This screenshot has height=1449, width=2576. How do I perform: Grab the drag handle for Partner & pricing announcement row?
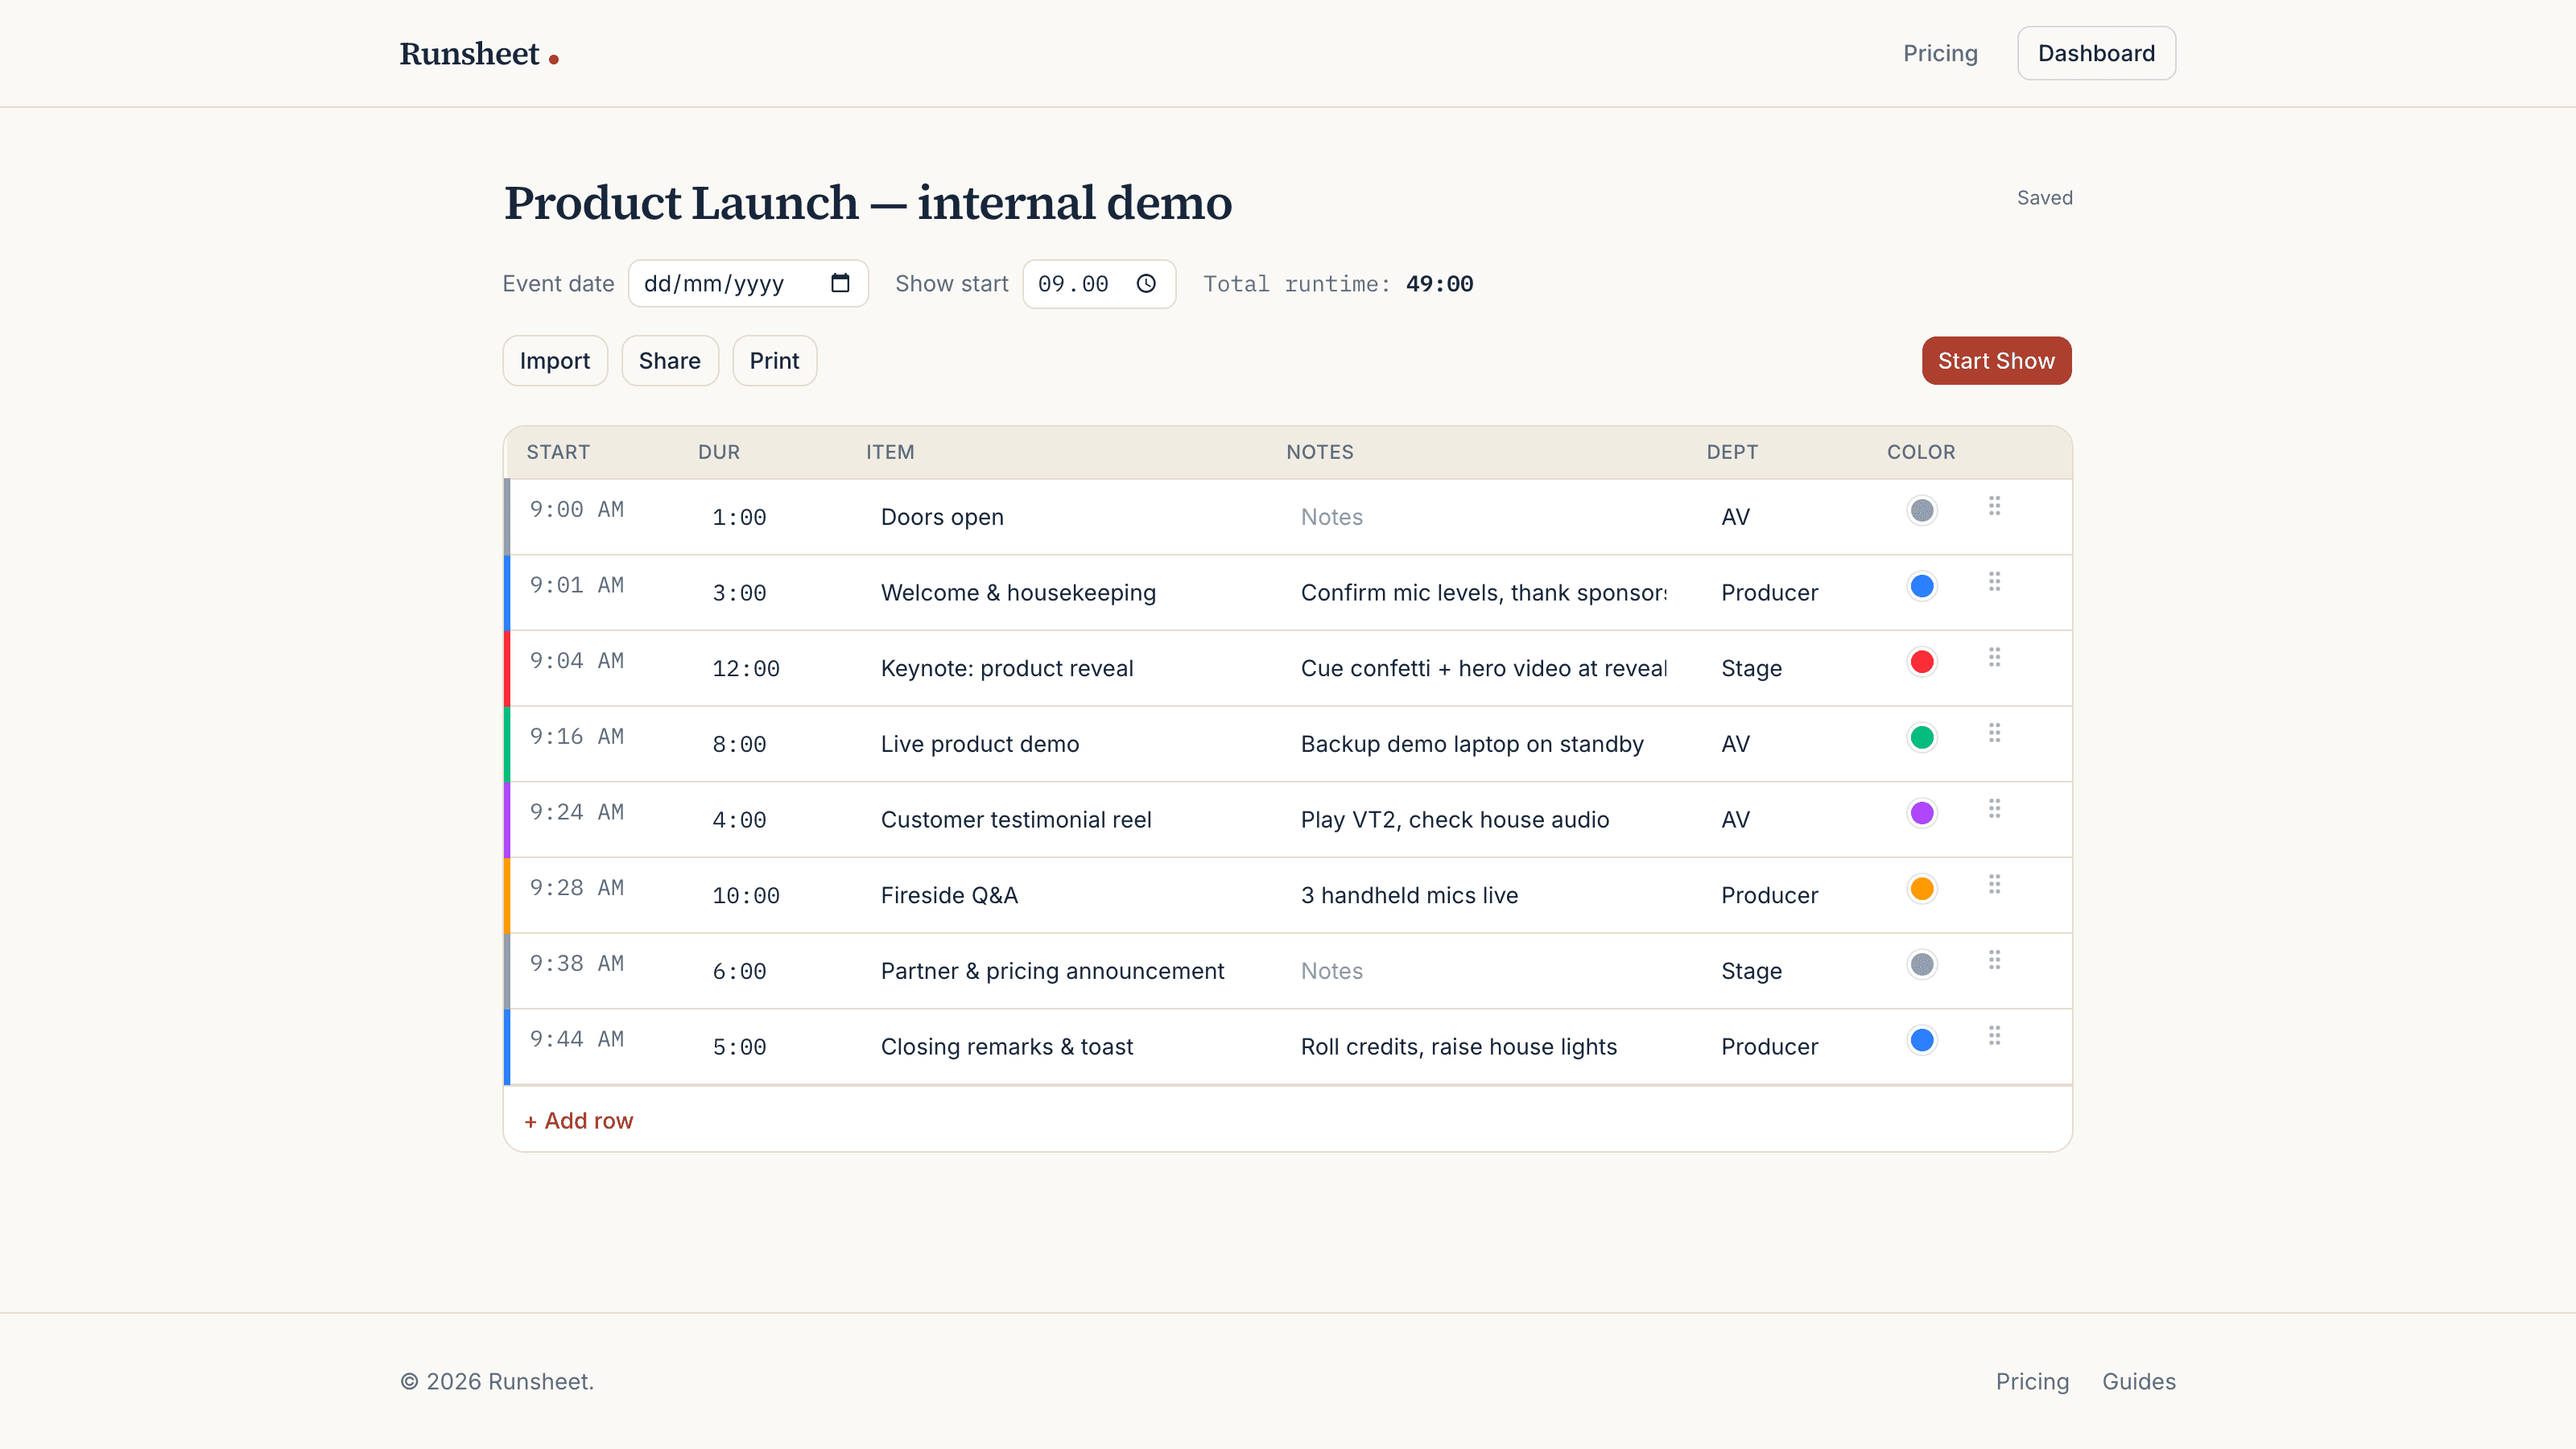tap(1994, 960)
